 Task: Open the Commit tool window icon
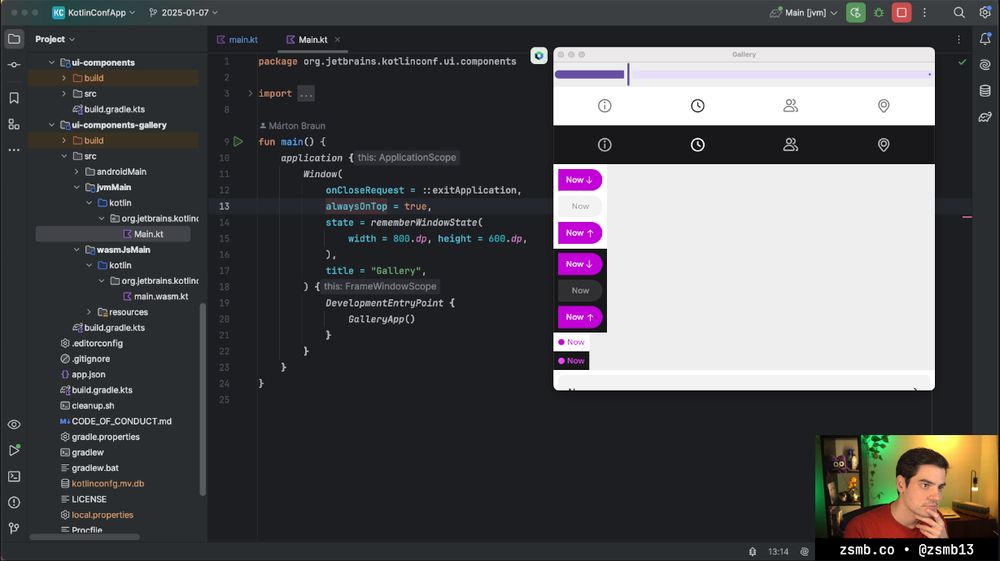click(x=14, y=65)
